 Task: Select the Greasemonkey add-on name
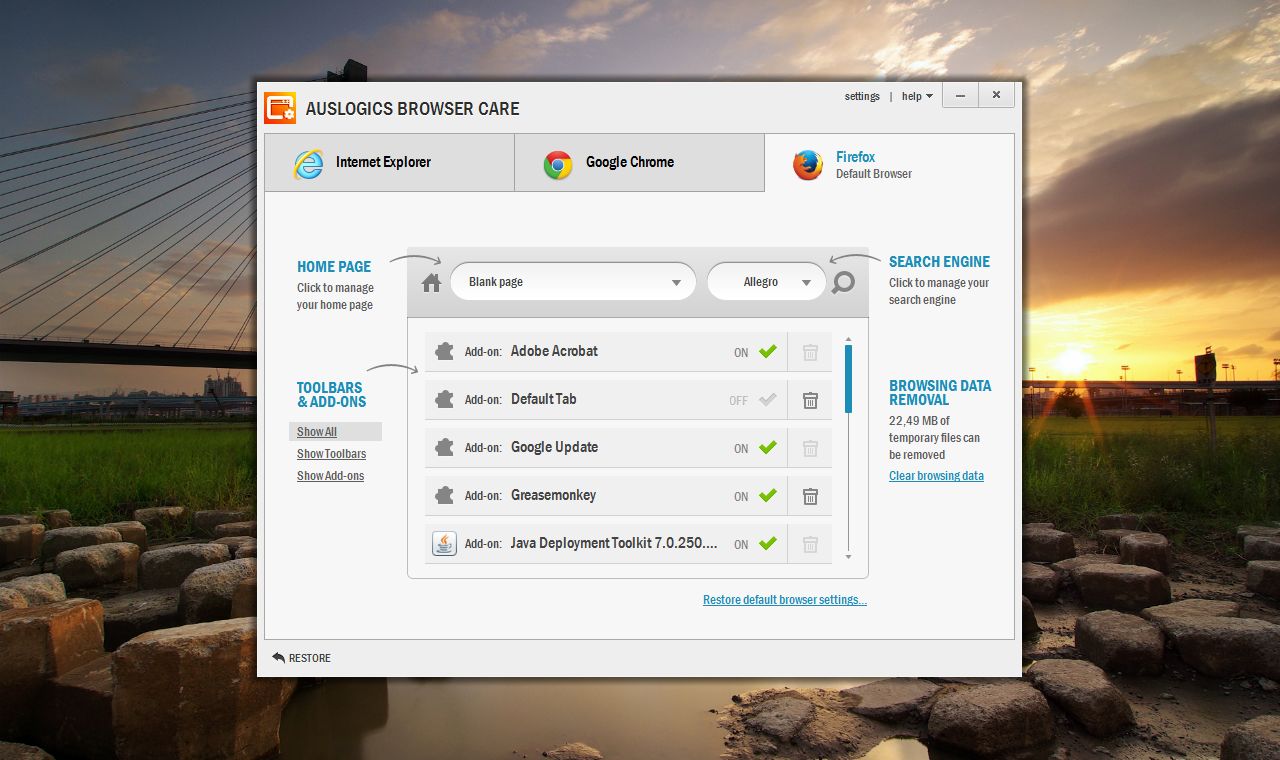click(x=553, y=495)
